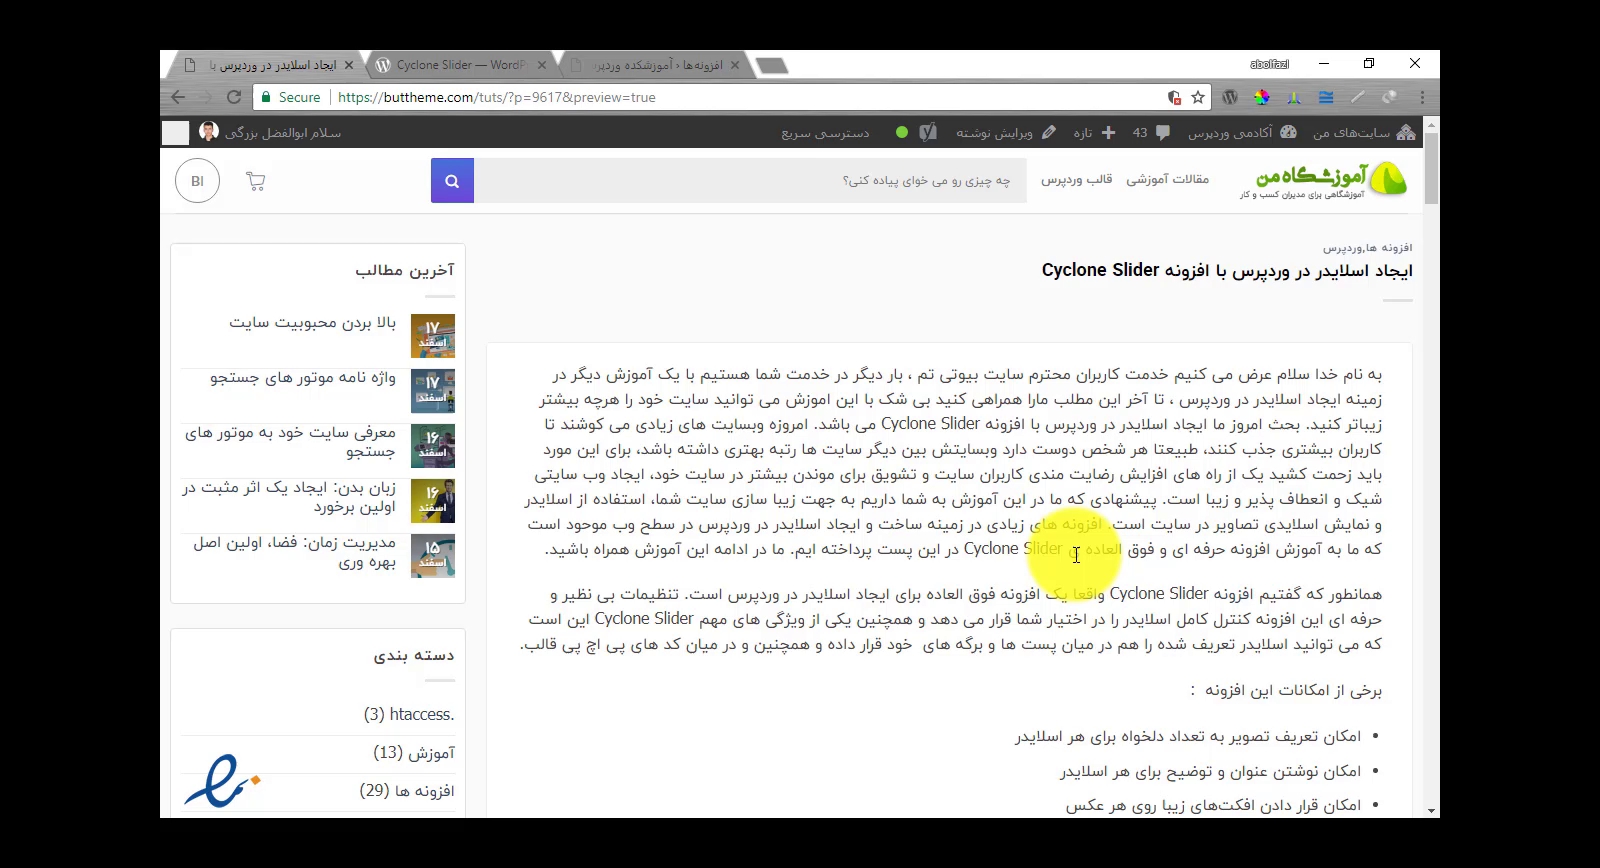The width and height of the screenshot is (1600, 868).
Task: Click the comments bubble showing 43
Action: coord(1151,132)
